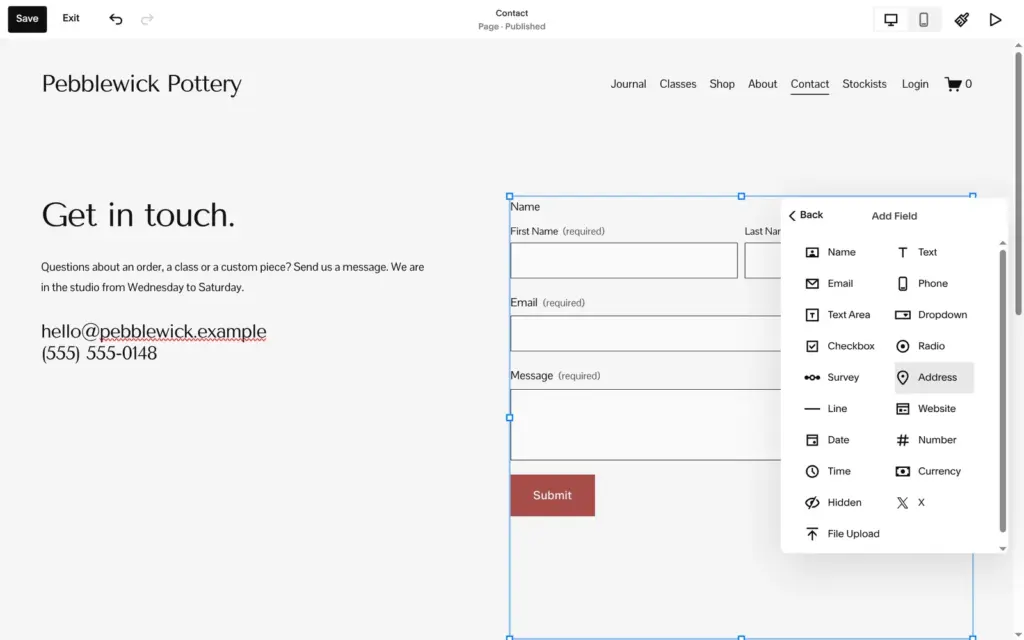Add a Time field
Viewport: 1024px width, 640px height.
pos(828,472)
